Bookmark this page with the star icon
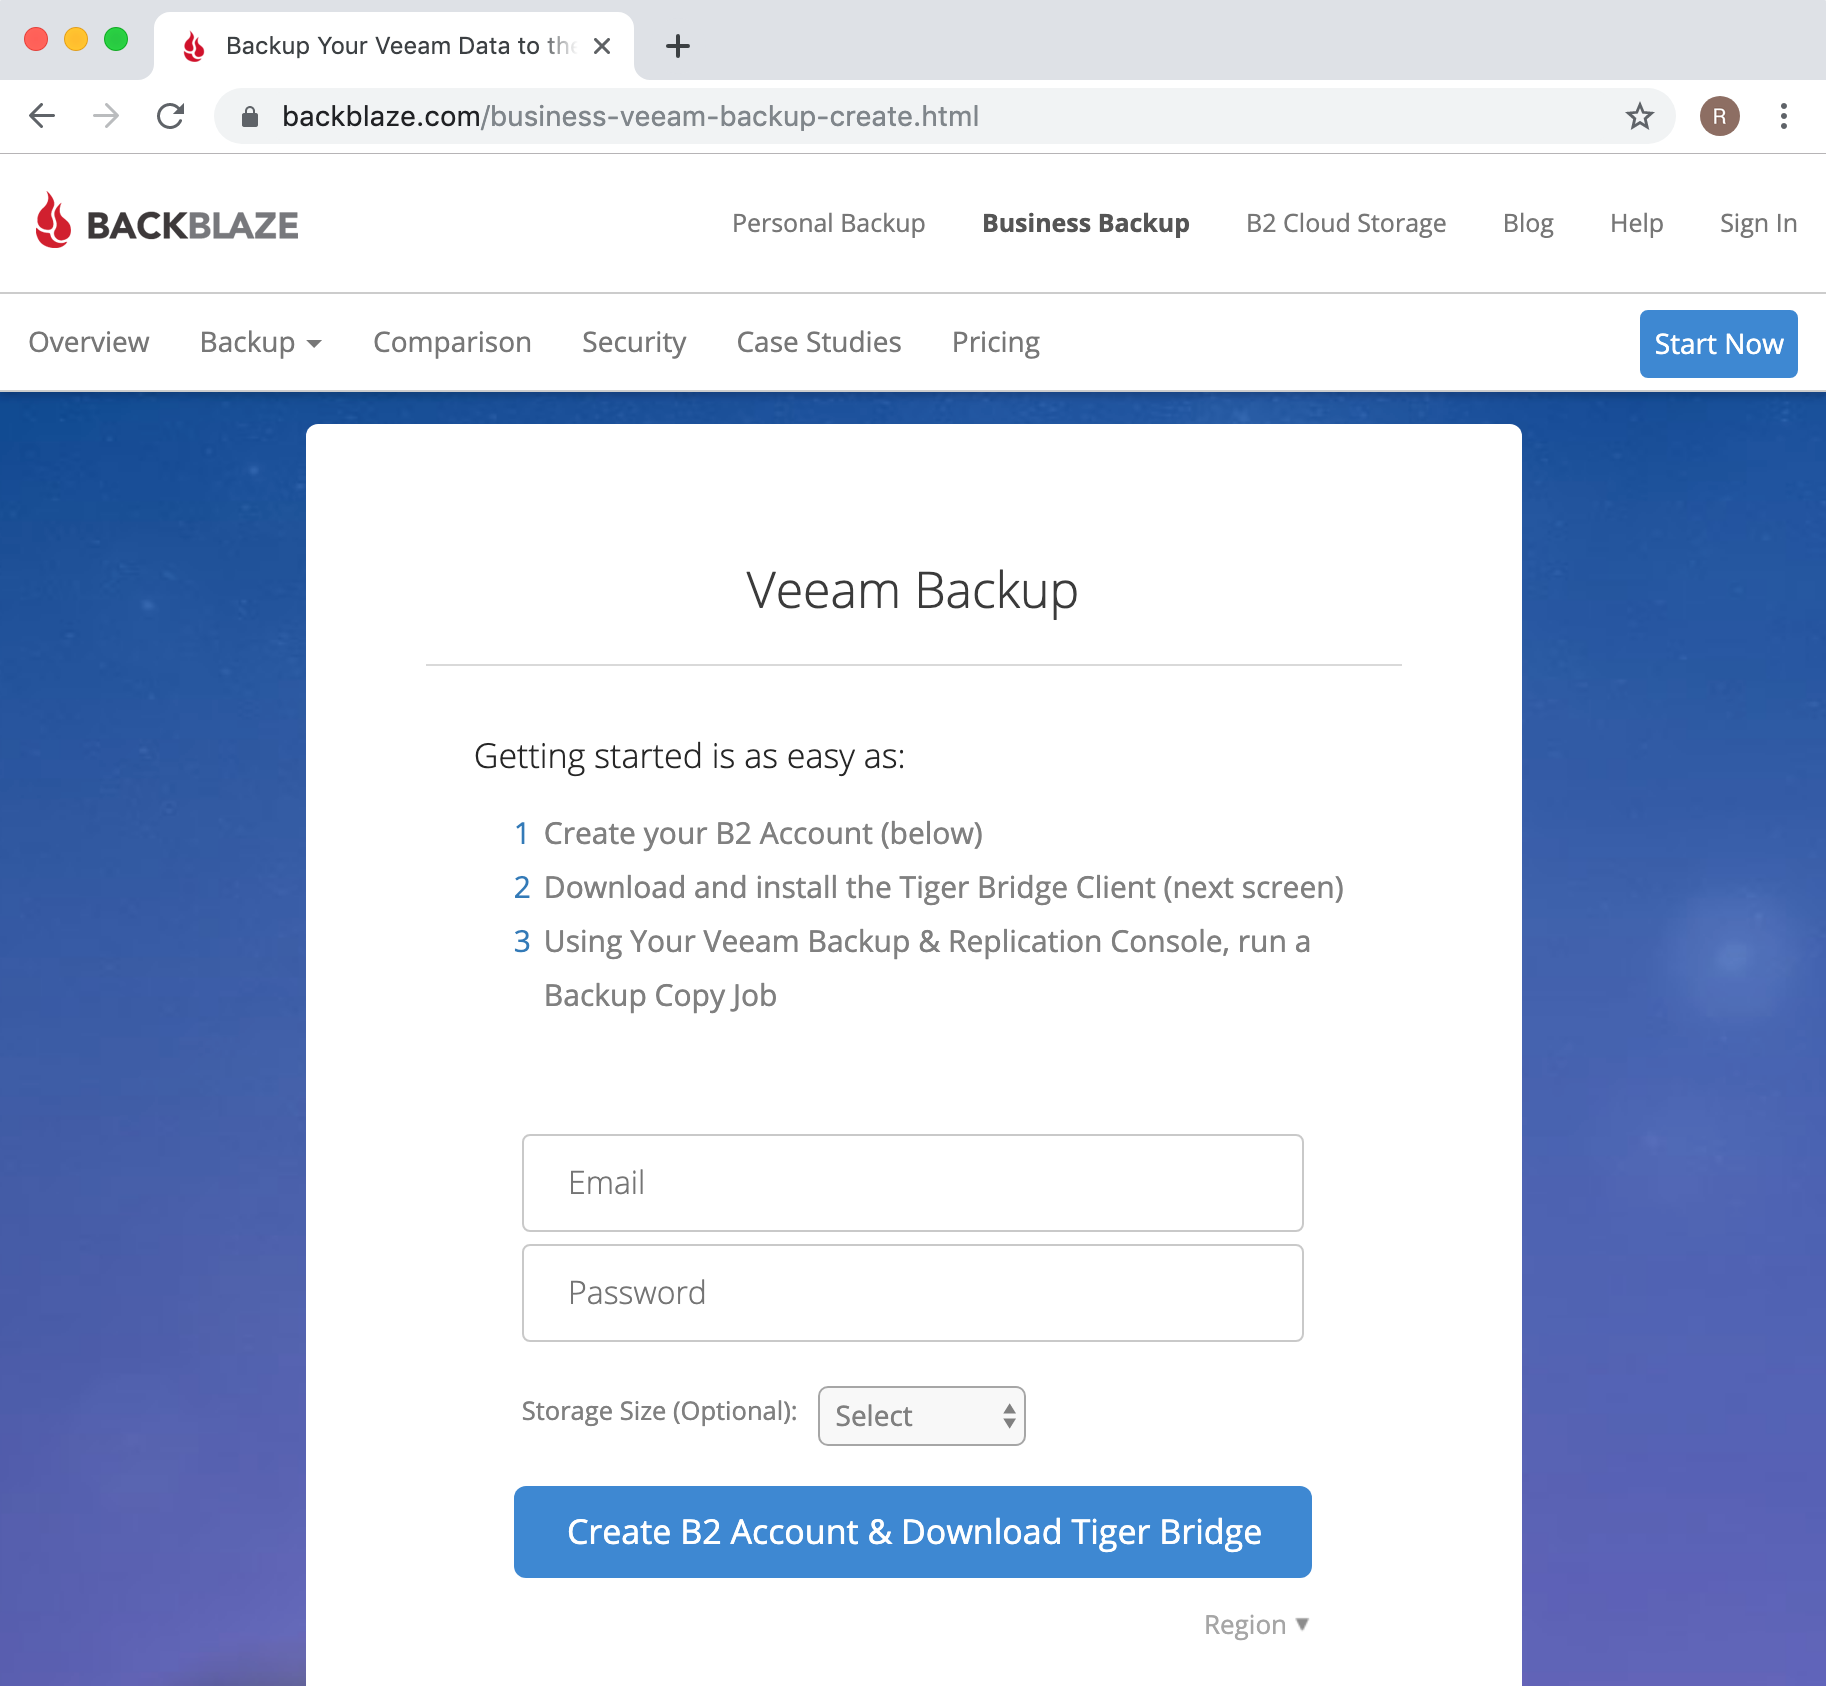Viewport: 1826px width, 1686px height. (1640, 116)
